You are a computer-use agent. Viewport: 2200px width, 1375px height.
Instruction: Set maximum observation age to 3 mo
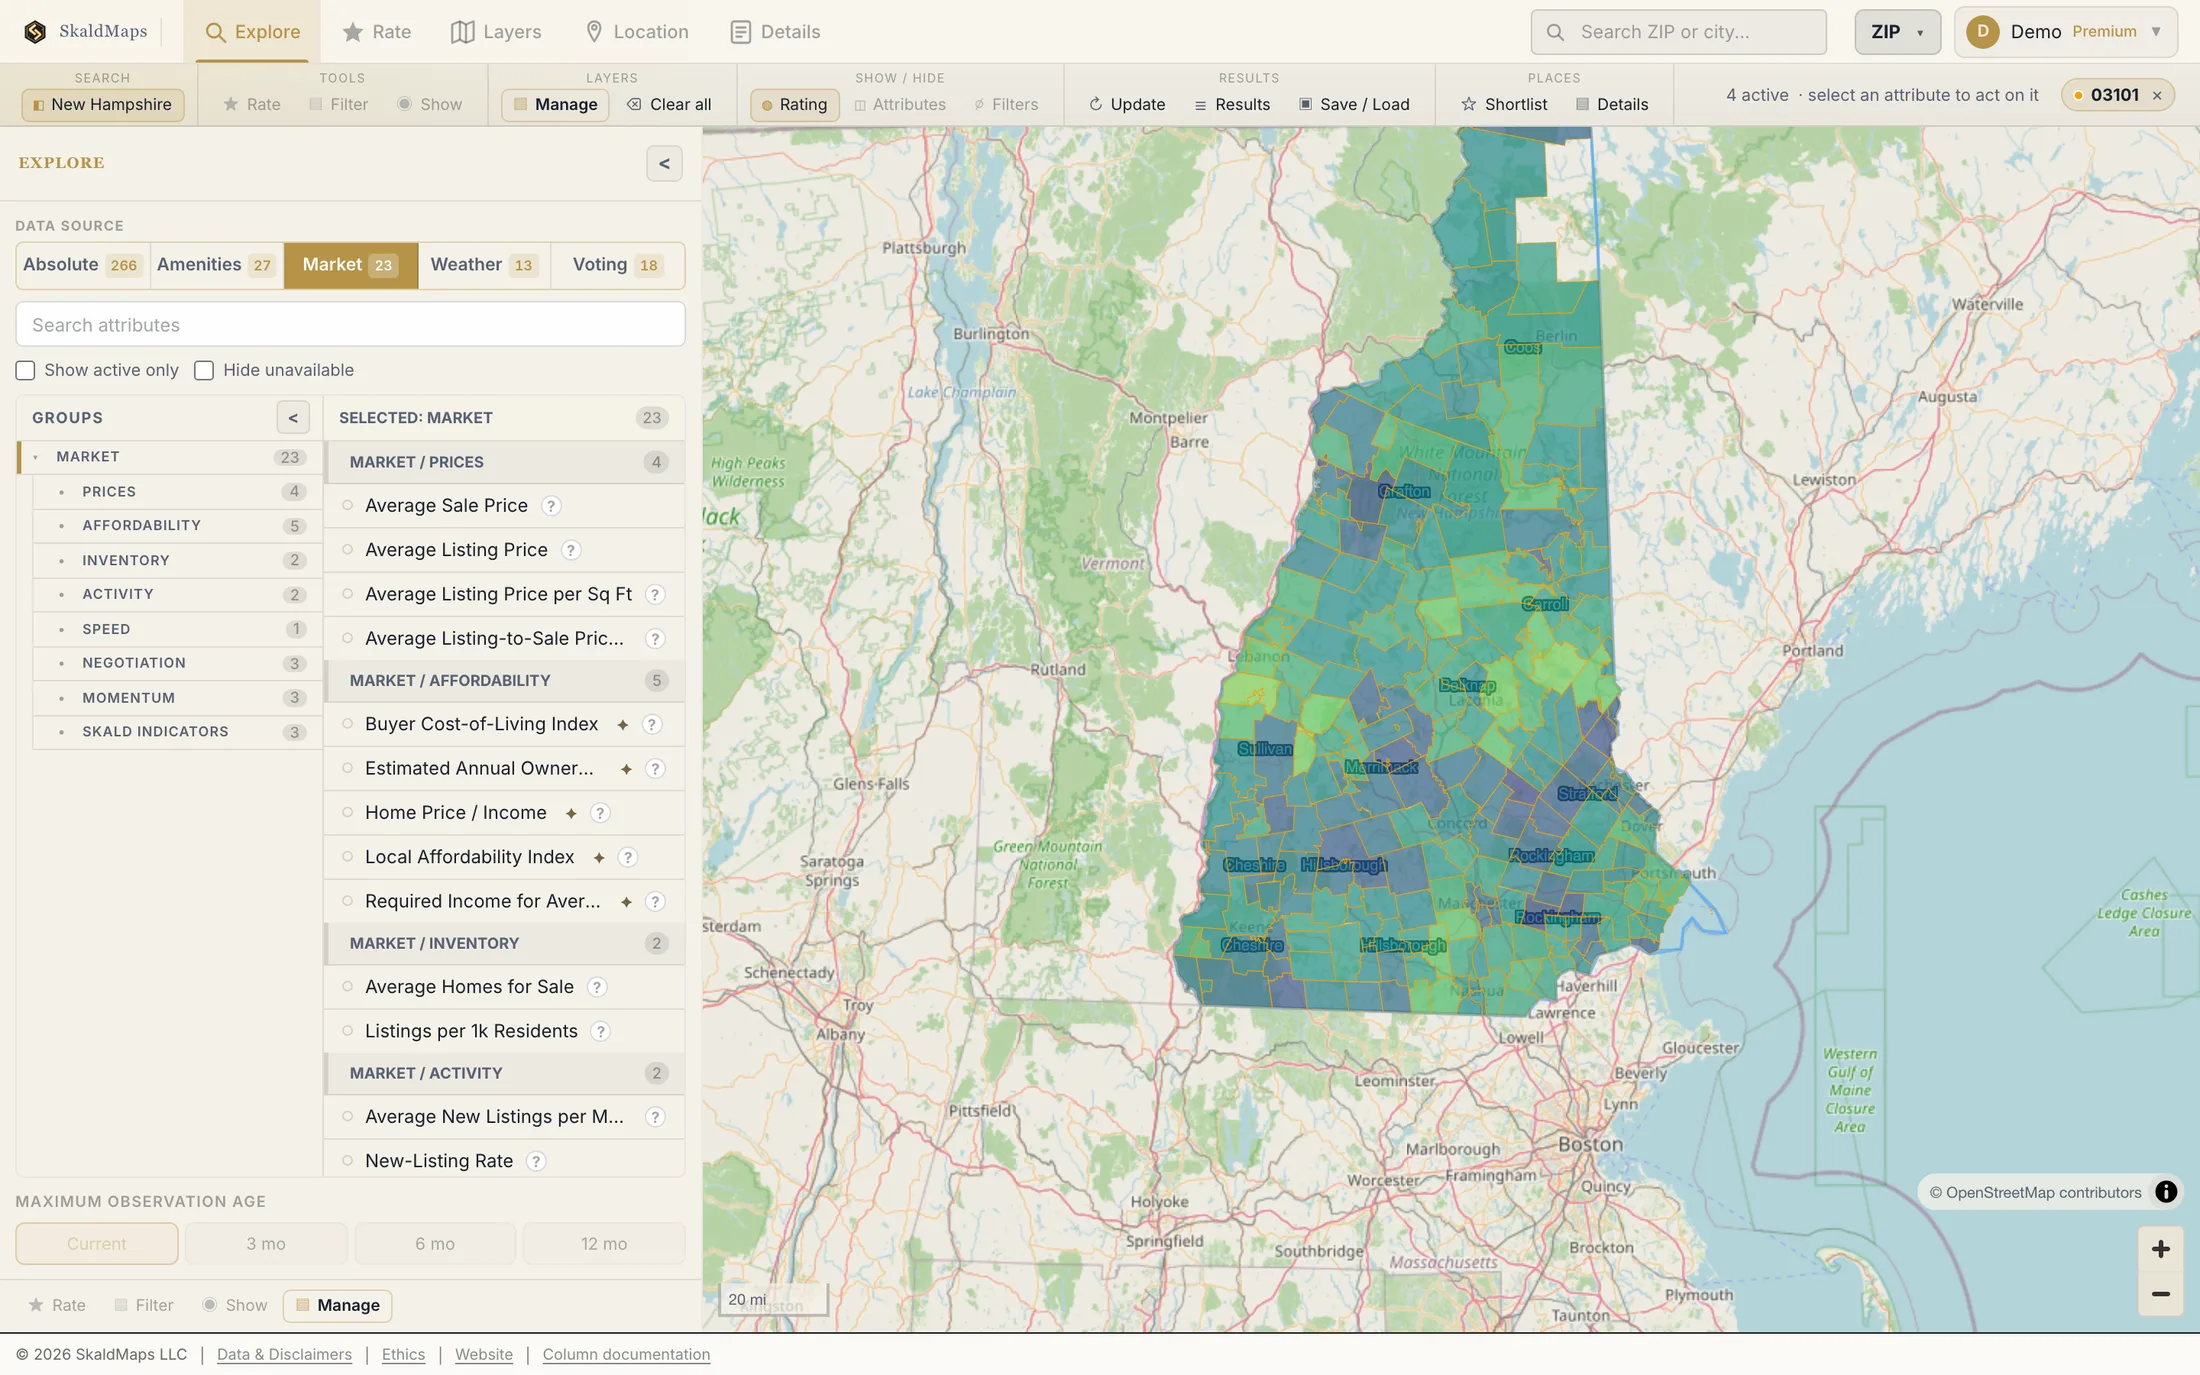click(266, 1244)
